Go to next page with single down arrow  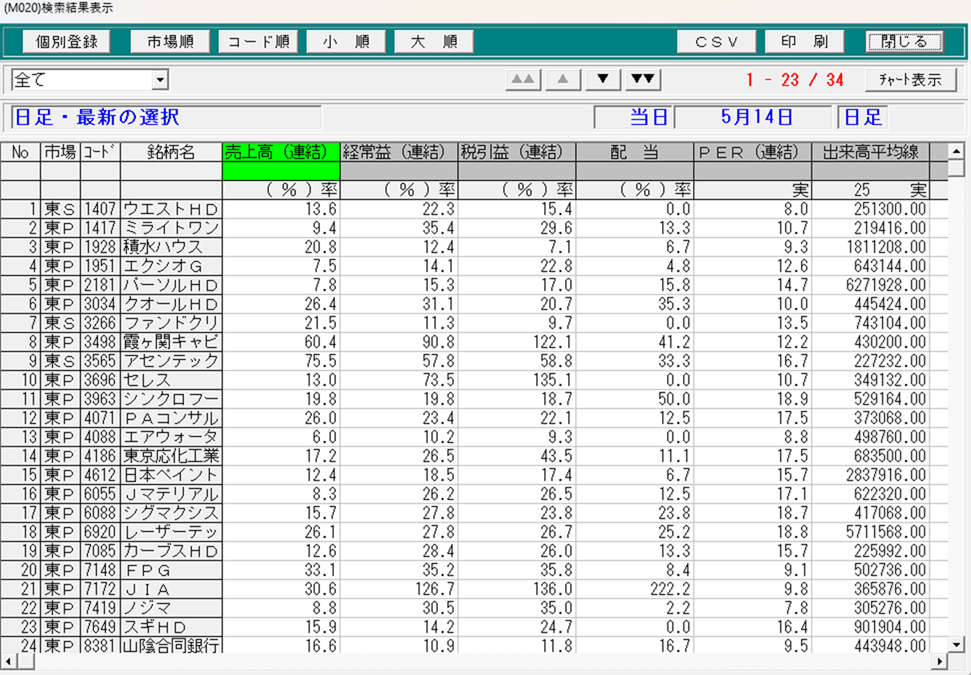click(x=603, y=79)
